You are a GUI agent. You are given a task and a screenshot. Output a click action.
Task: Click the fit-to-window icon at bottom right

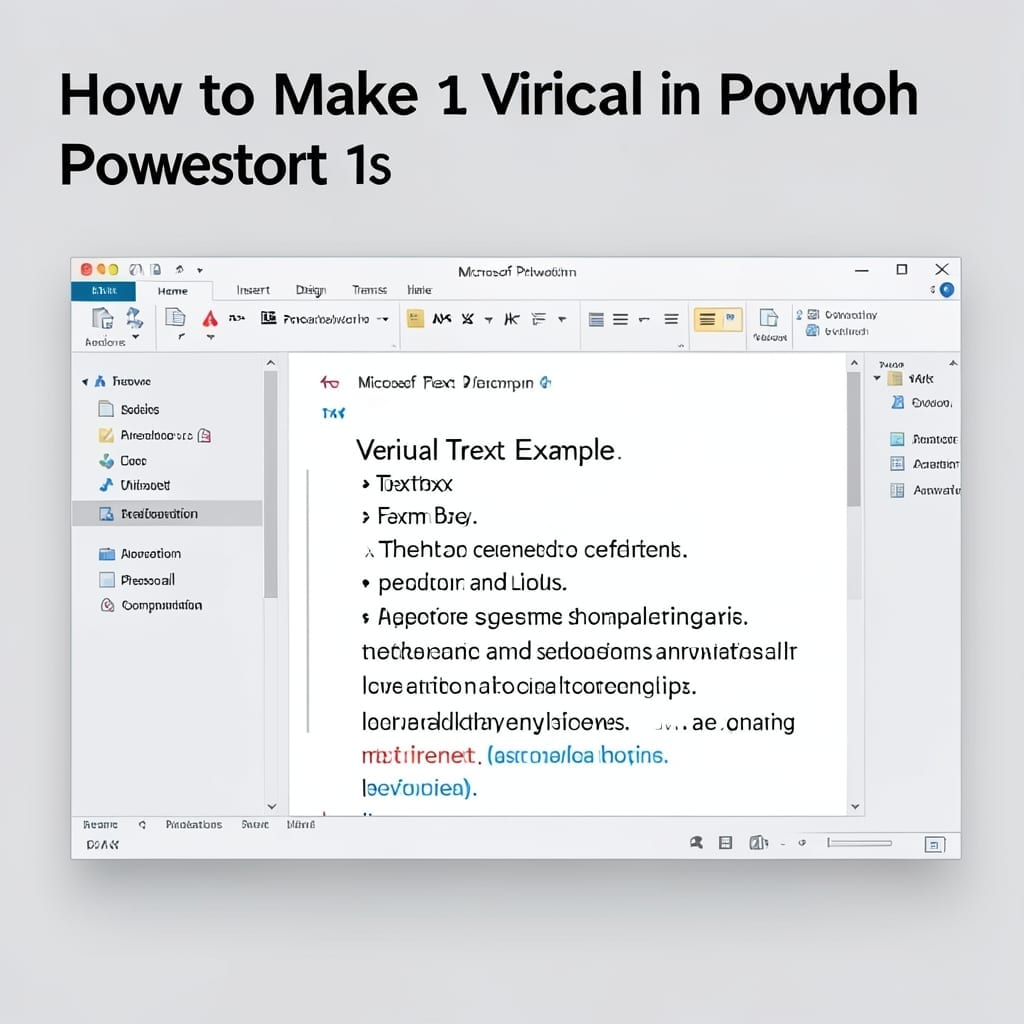(935, 844)
